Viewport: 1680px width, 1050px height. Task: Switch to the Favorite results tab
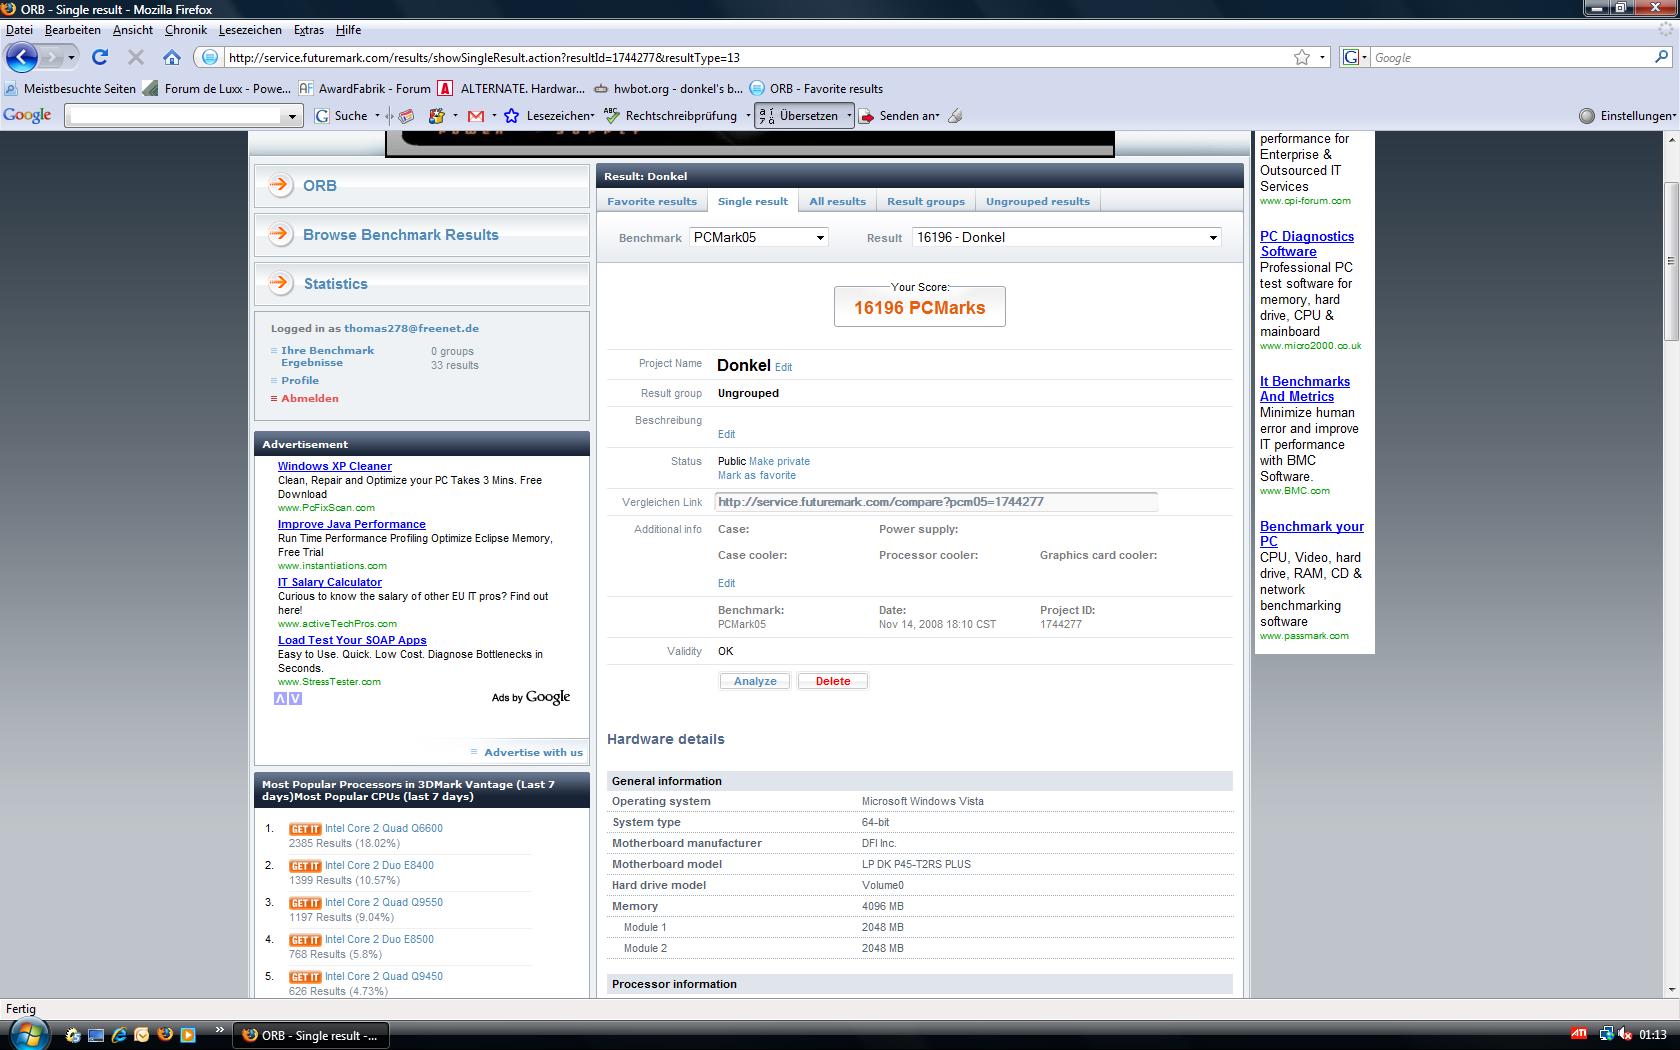click(x=652, y=201)
